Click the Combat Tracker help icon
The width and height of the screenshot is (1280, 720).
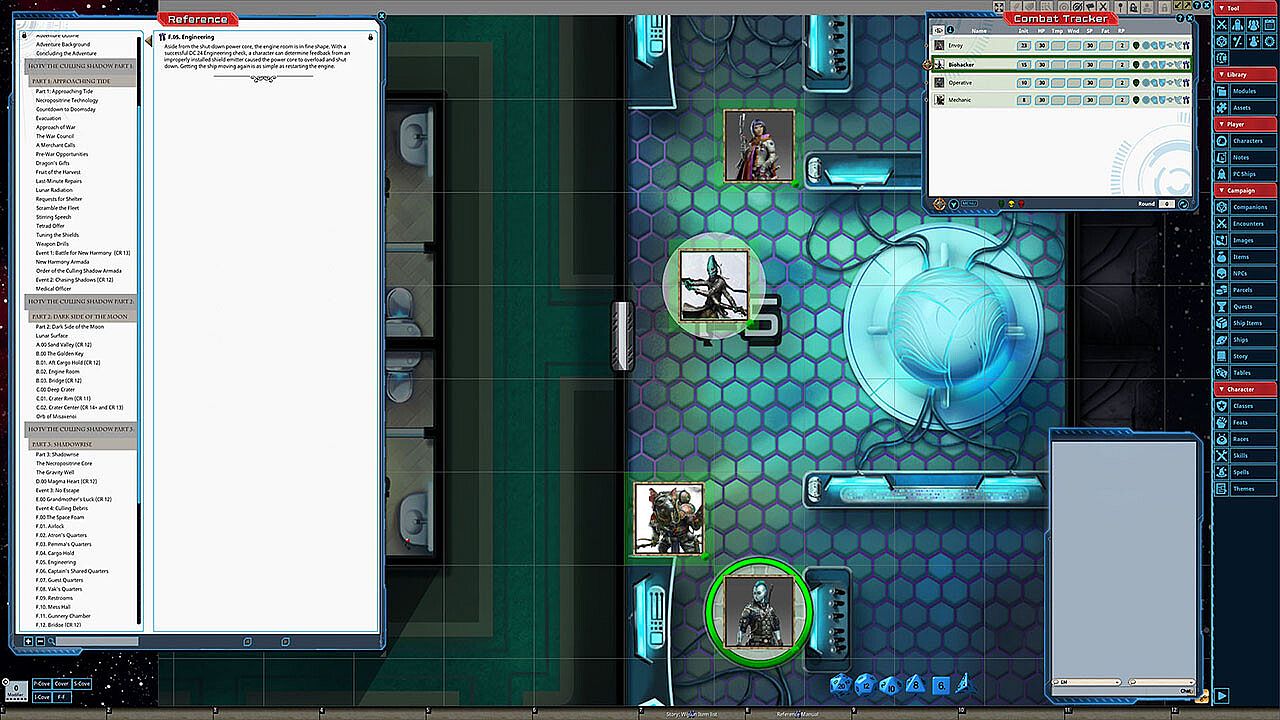tap(1181, 18)
